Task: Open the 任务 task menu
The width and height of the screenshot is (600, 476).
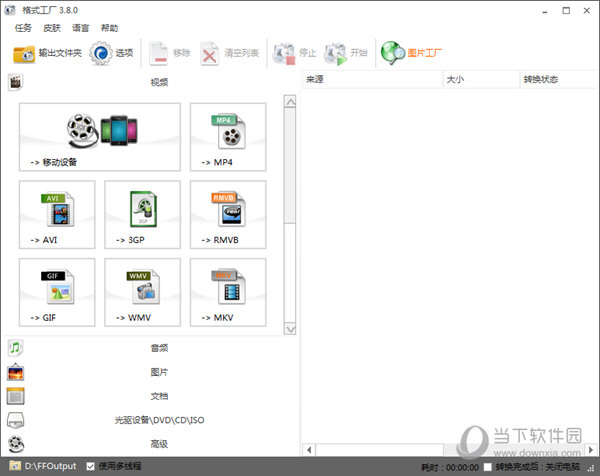Action: (23, 28)
